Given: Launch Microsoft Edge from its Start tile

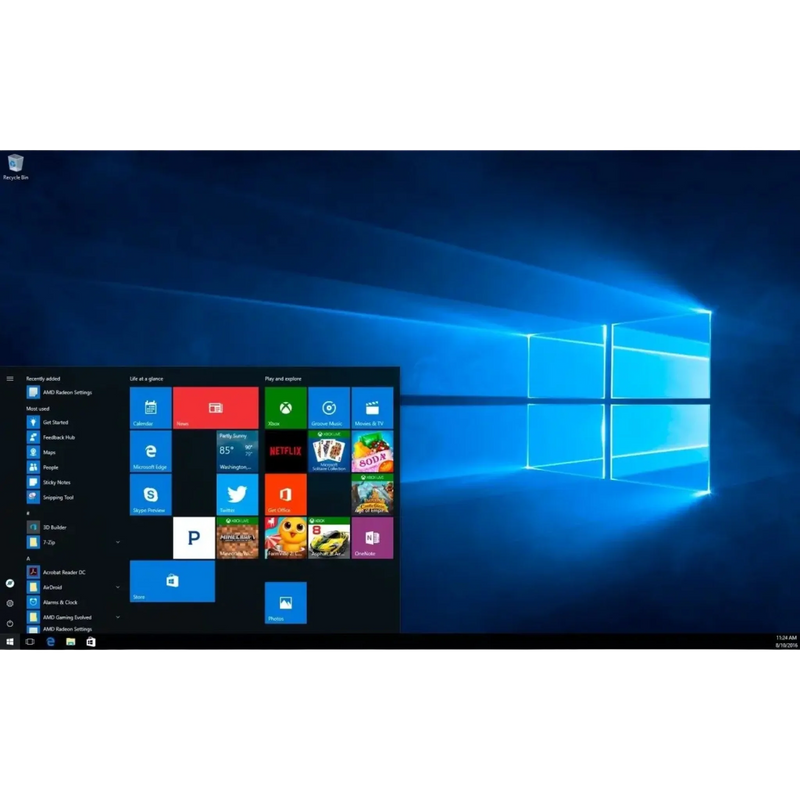Looking at the screenshot, I should 150,452.
